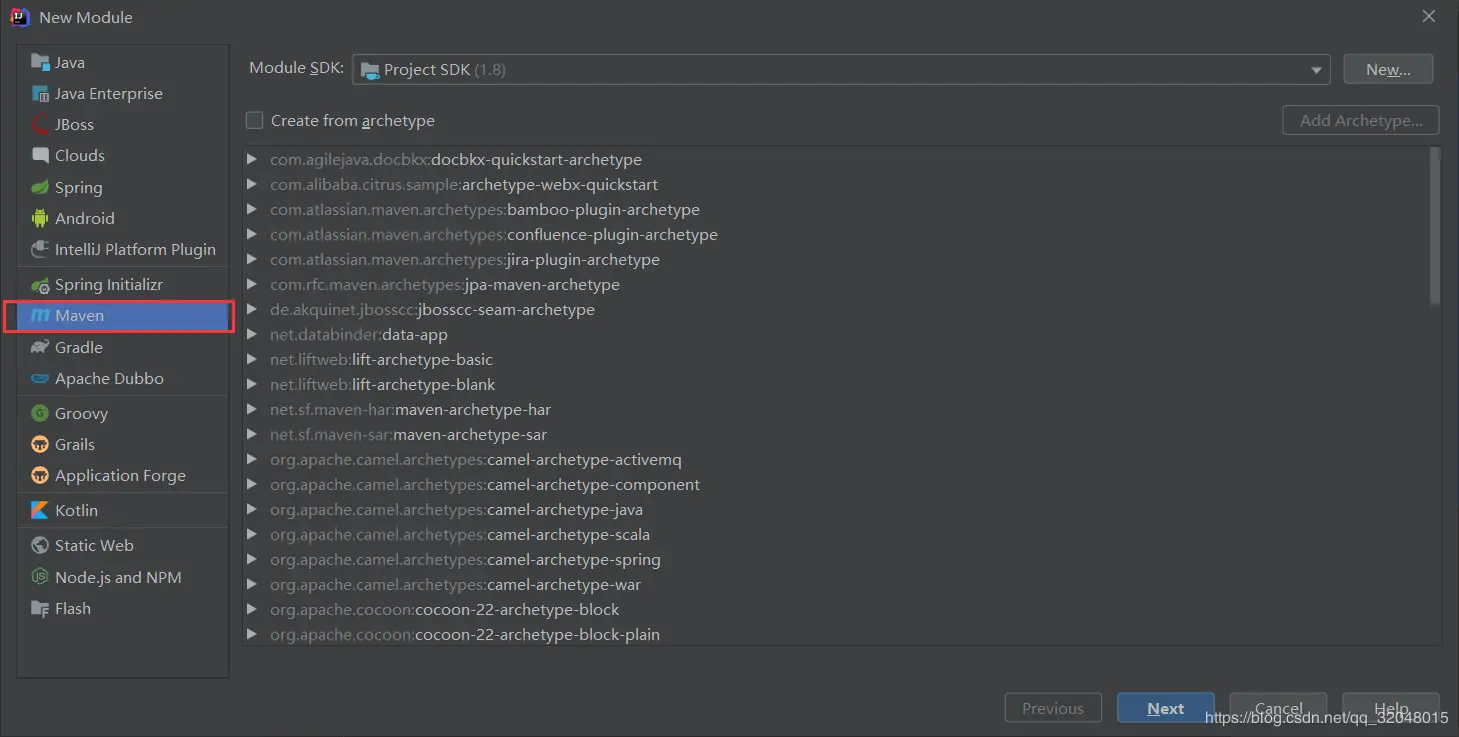Viewport: 1459px width, 737px height.
Task: Click the Maven icon in sidebar
Action: tap(40, 316)
